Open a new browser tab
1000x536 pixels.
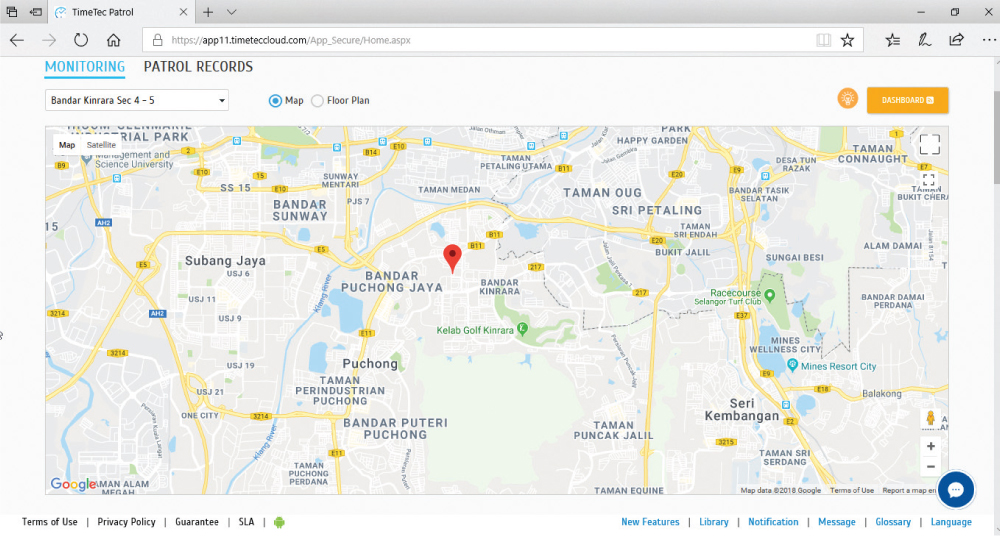pyautogui.click(x=208, y=12)
